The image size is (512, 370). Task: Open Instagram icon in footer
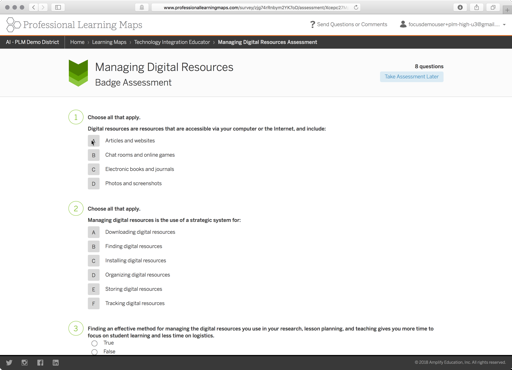24,363
